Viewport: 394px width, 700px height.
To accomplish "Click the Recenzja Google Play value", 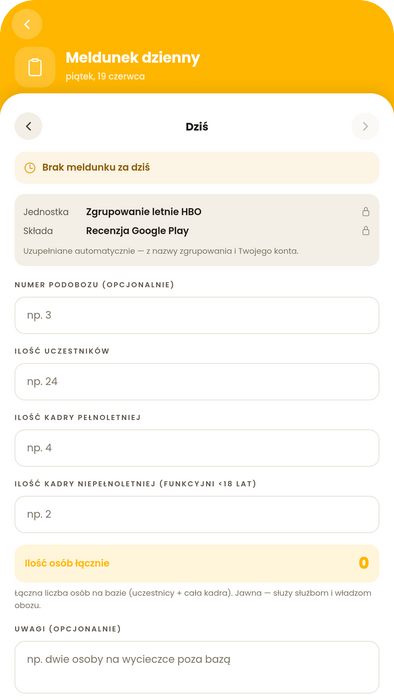I will click(137, 231).
